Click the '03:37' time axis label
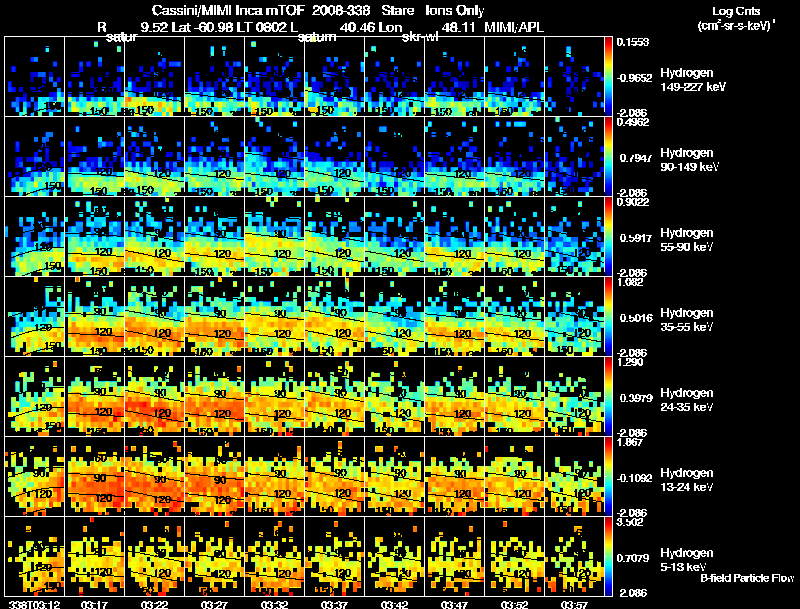The width and height of the screenshot is (800, 609). pos(334,604)
